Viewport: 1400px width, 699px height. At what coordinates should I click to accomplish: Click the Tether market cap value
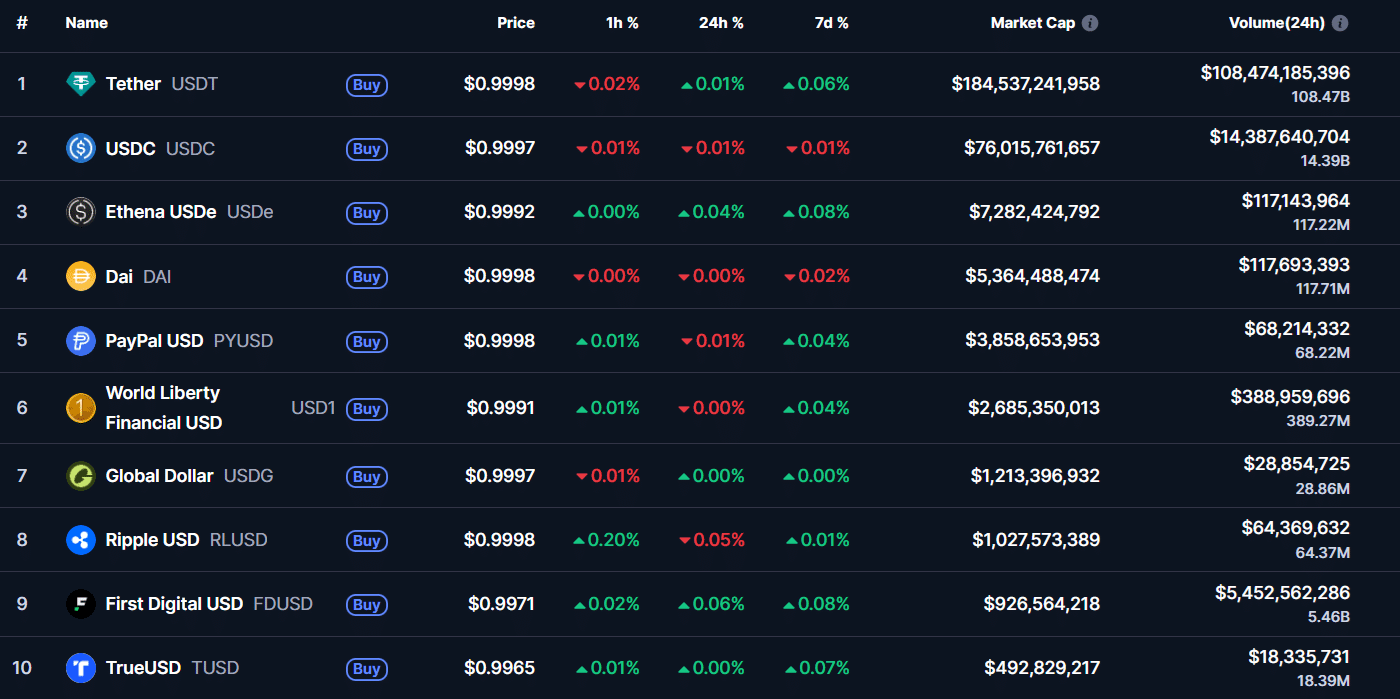[1026, 84]
